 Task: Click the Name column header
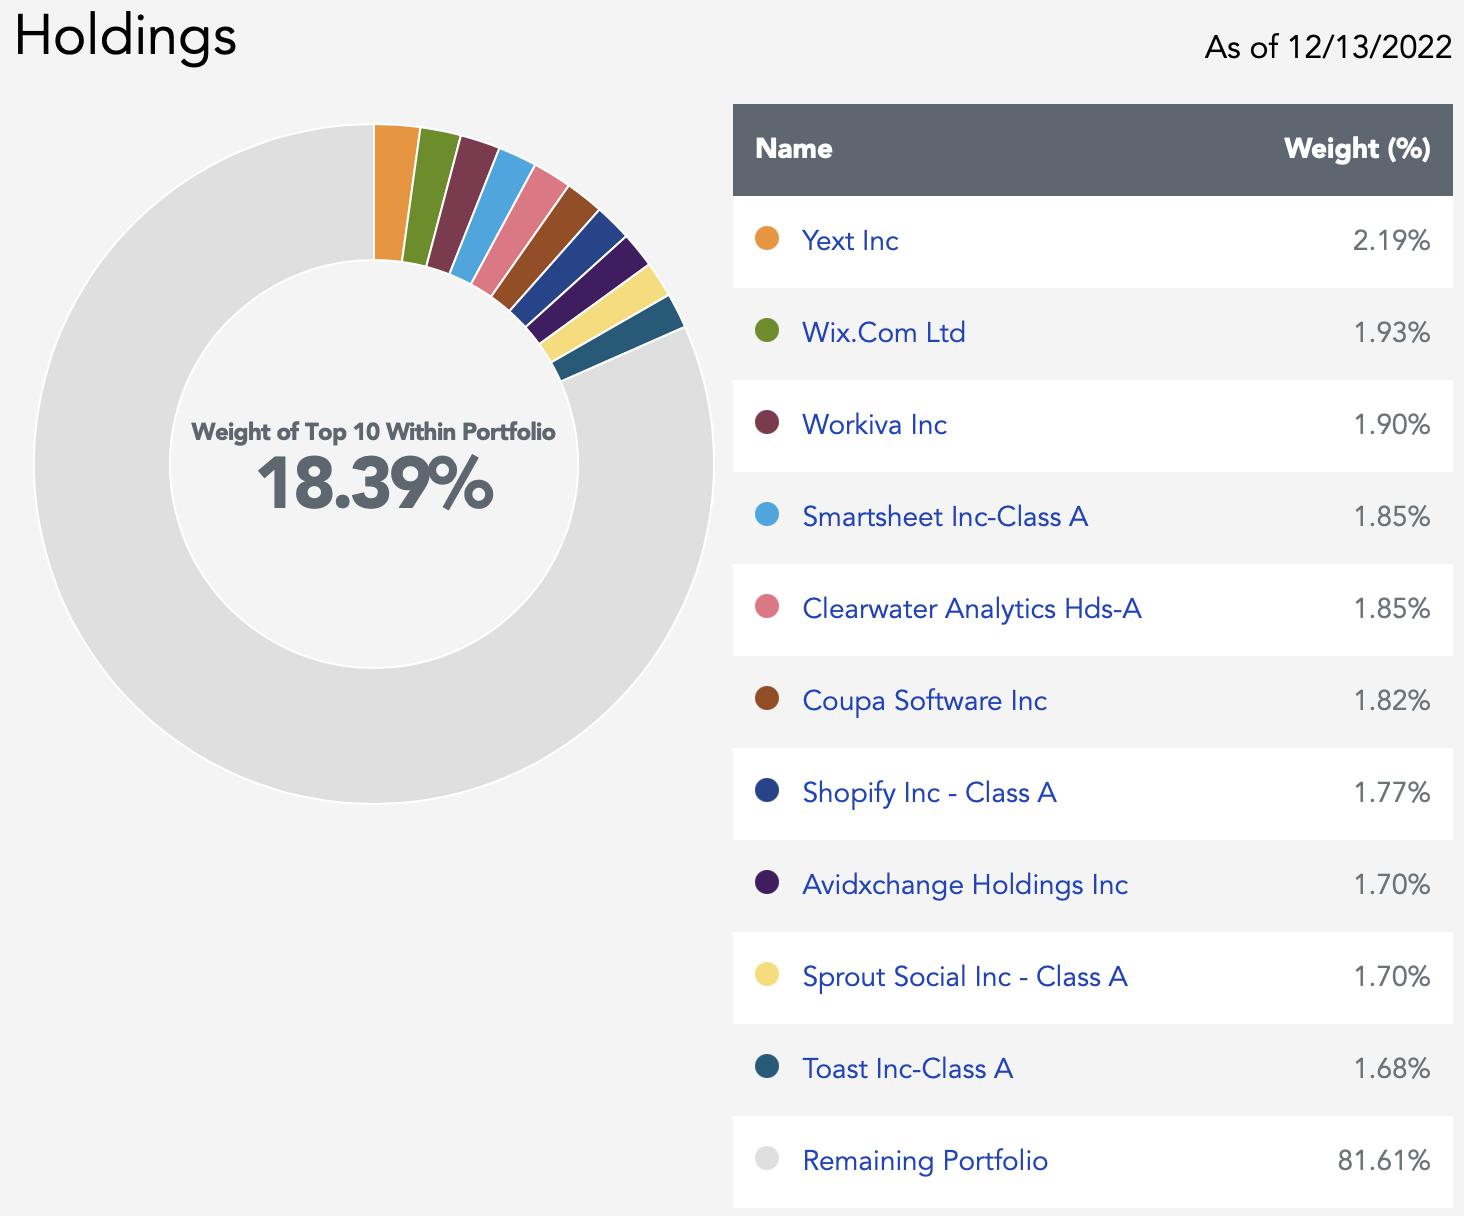[x=794, y=148]
